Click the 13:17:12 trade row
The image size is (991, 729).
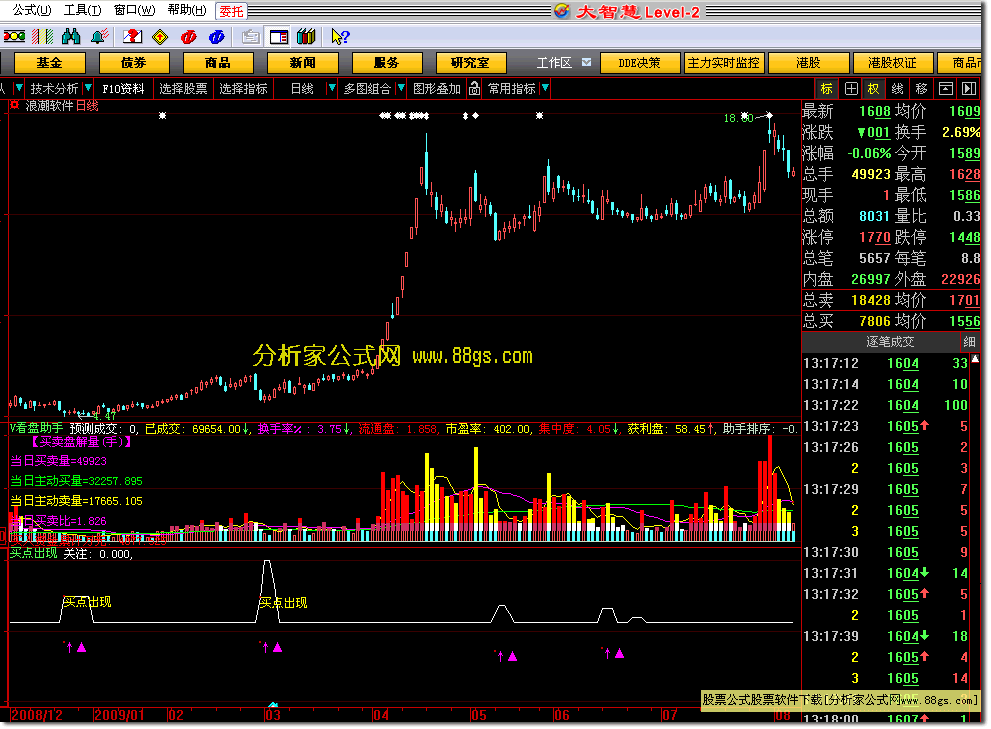coord(885,363)
